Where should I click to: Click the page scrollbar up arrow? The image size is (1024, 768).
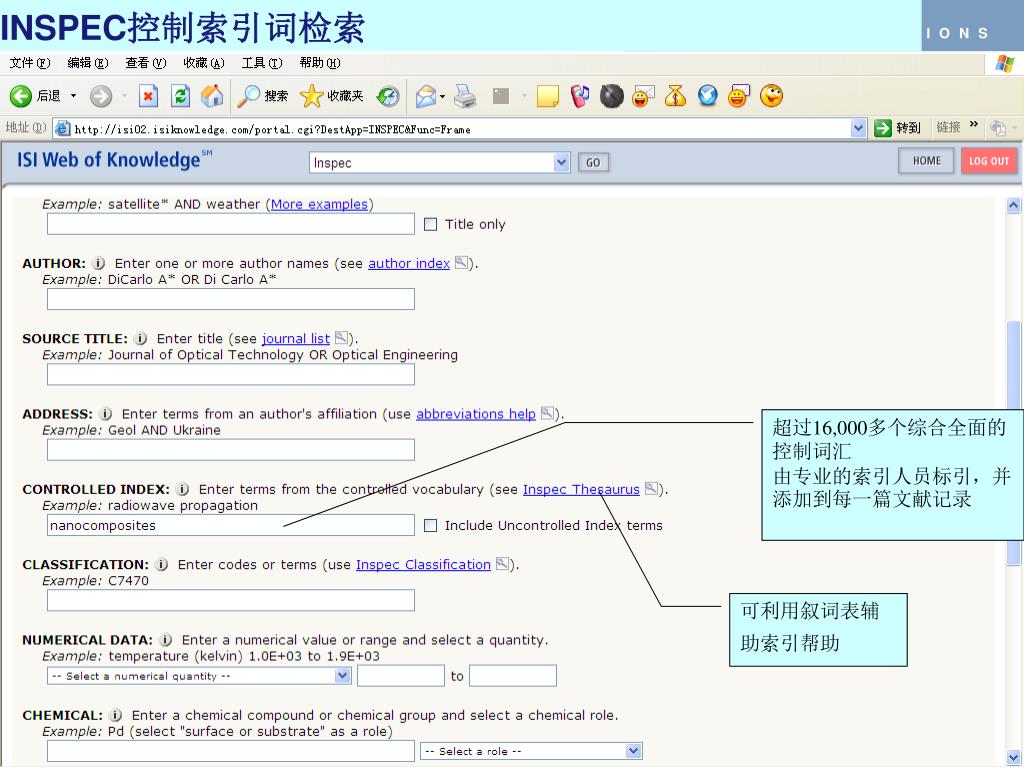click(x=1014, y=205)
